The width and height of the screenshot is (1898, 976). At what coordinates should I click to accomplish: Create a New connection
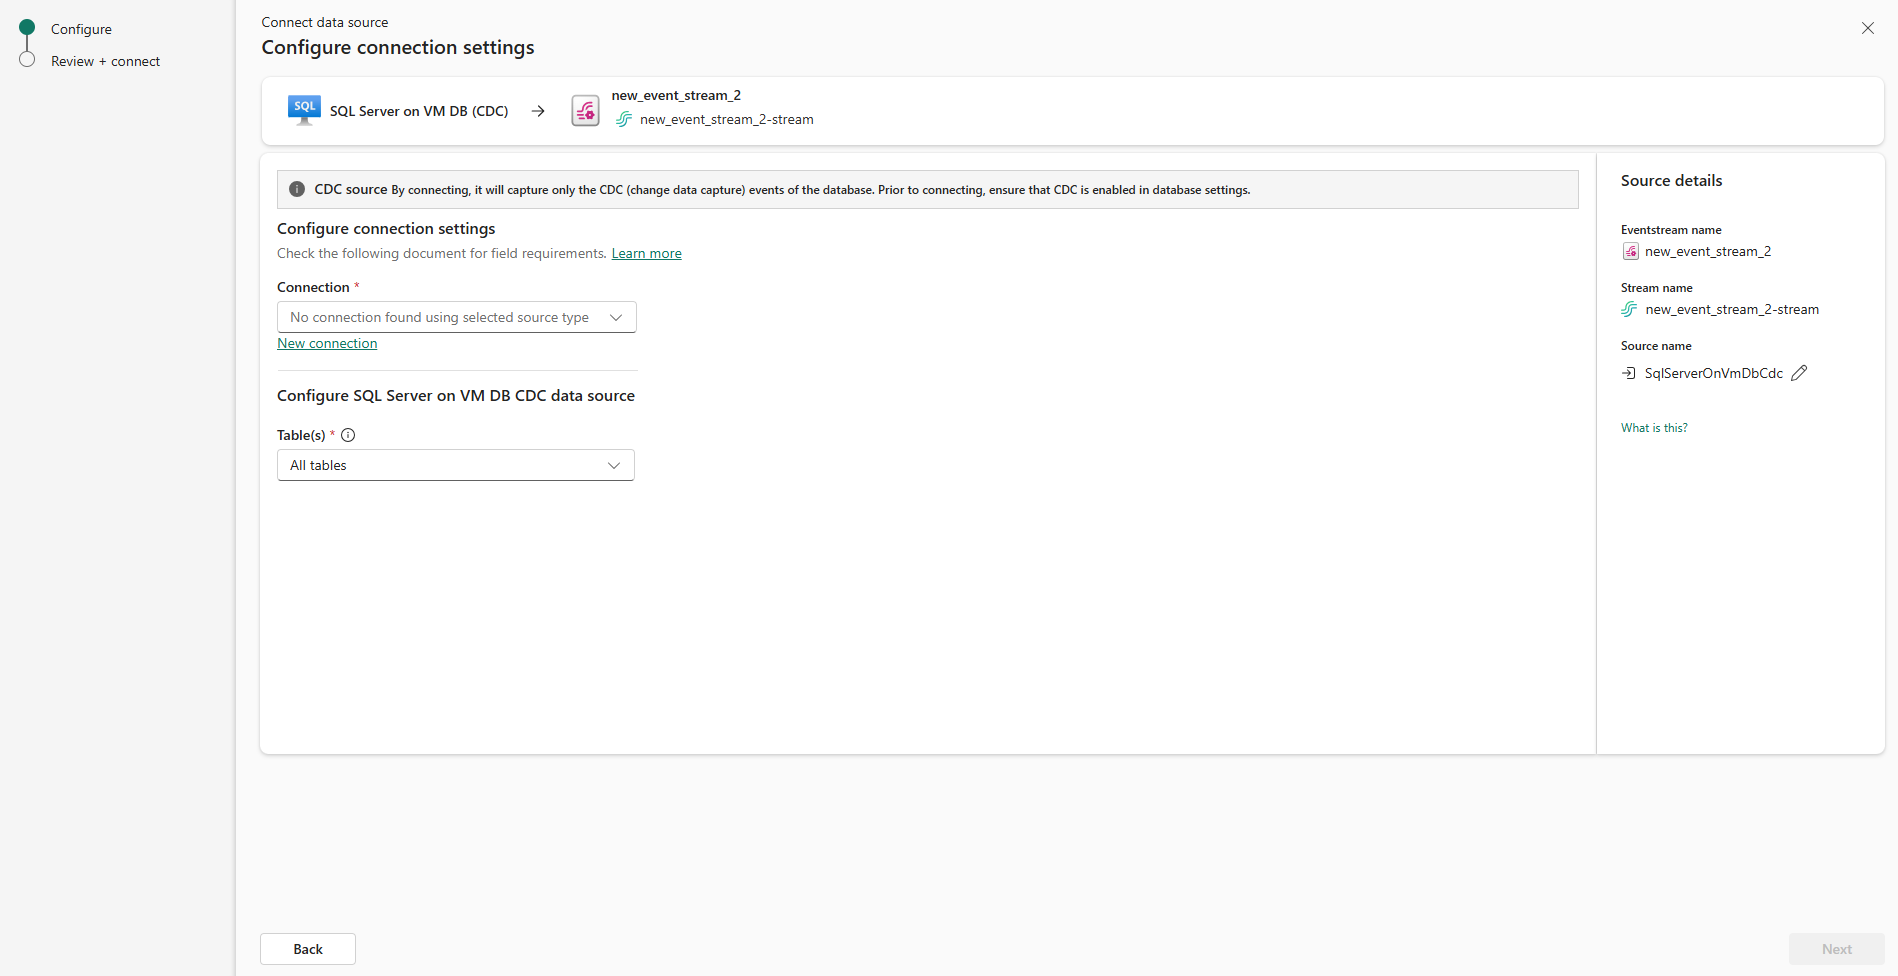326,343
